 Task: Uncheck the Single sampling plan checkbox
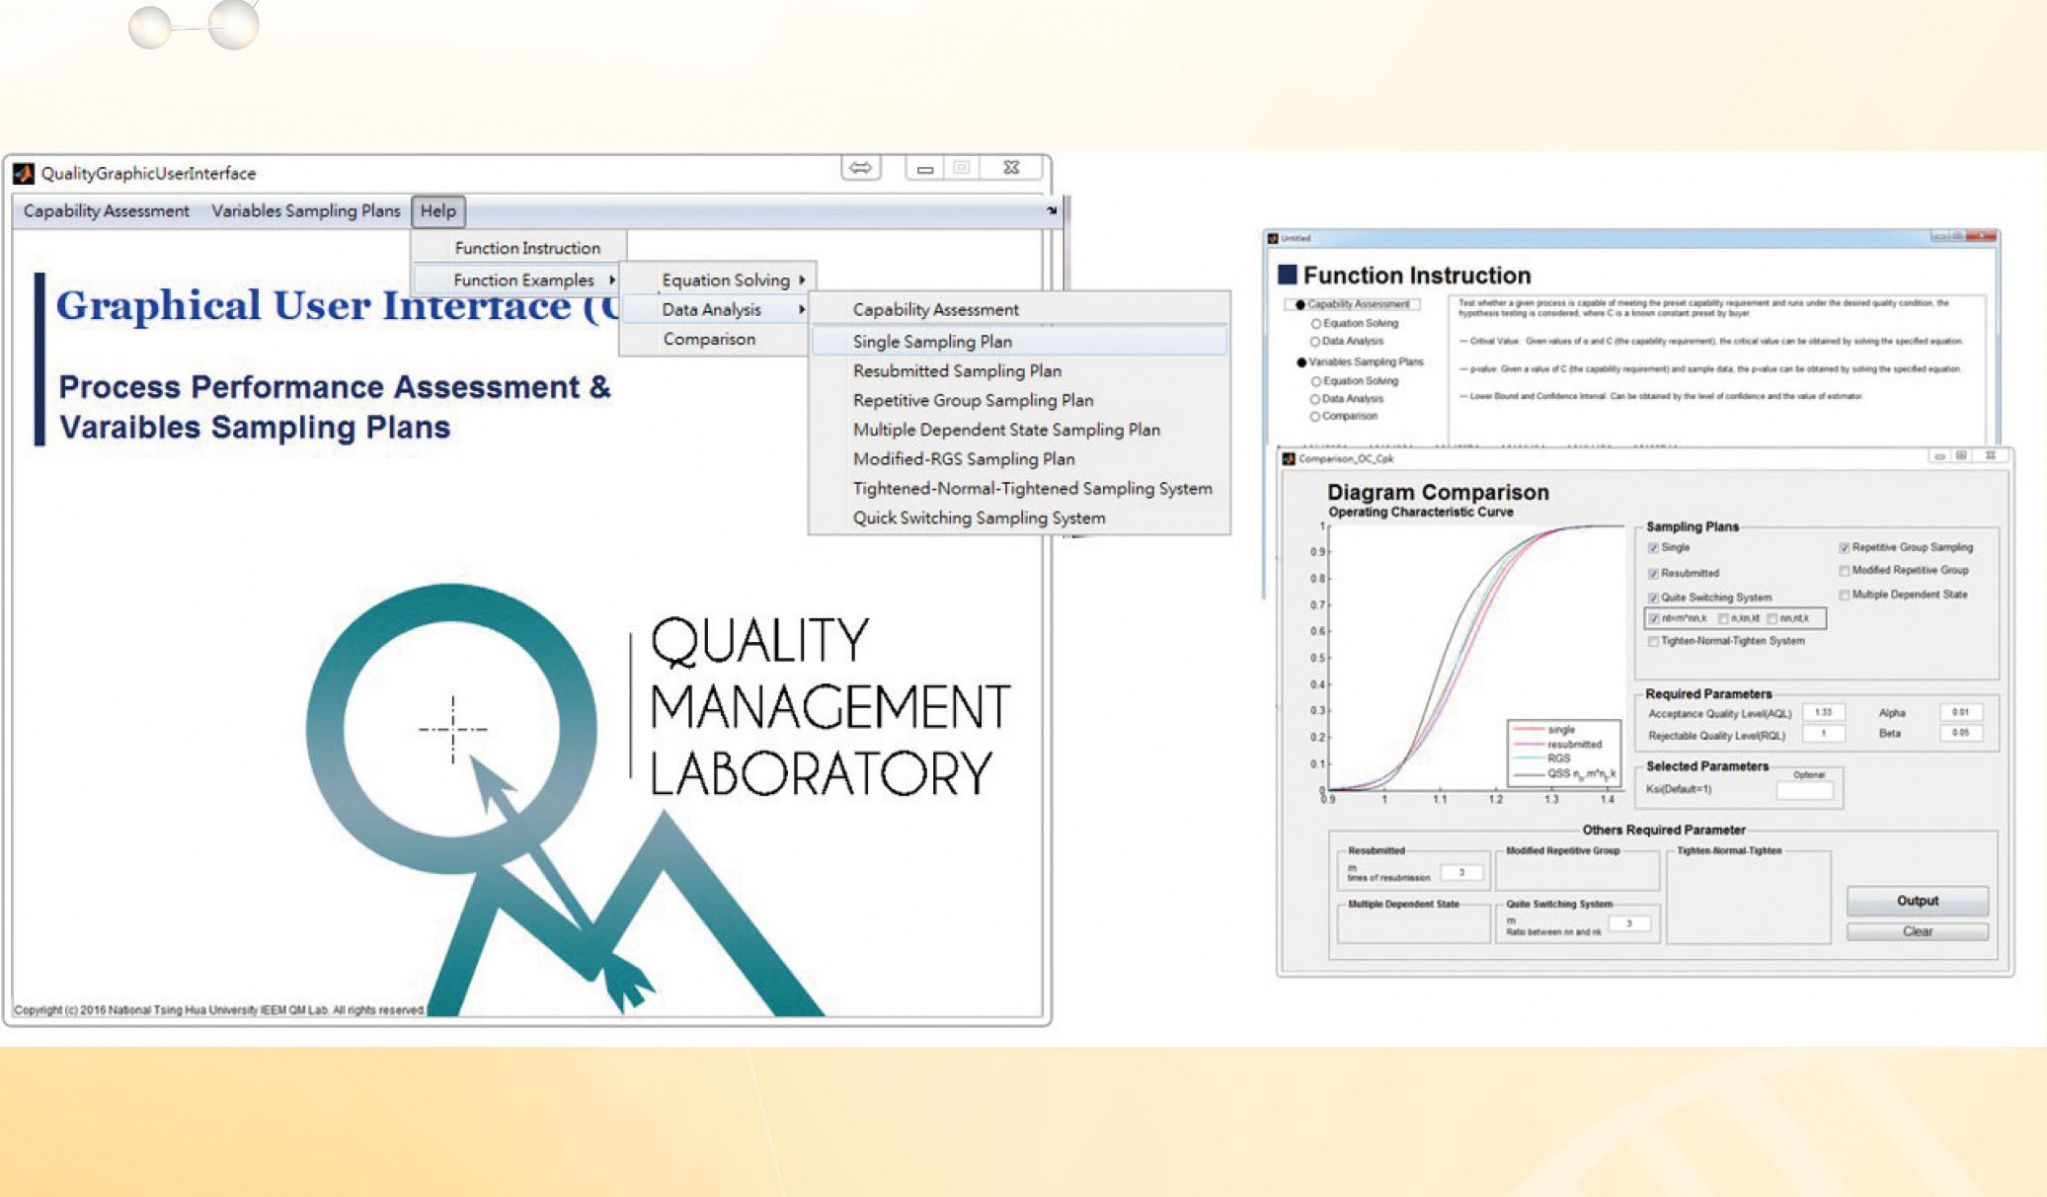coord(1653,548)
